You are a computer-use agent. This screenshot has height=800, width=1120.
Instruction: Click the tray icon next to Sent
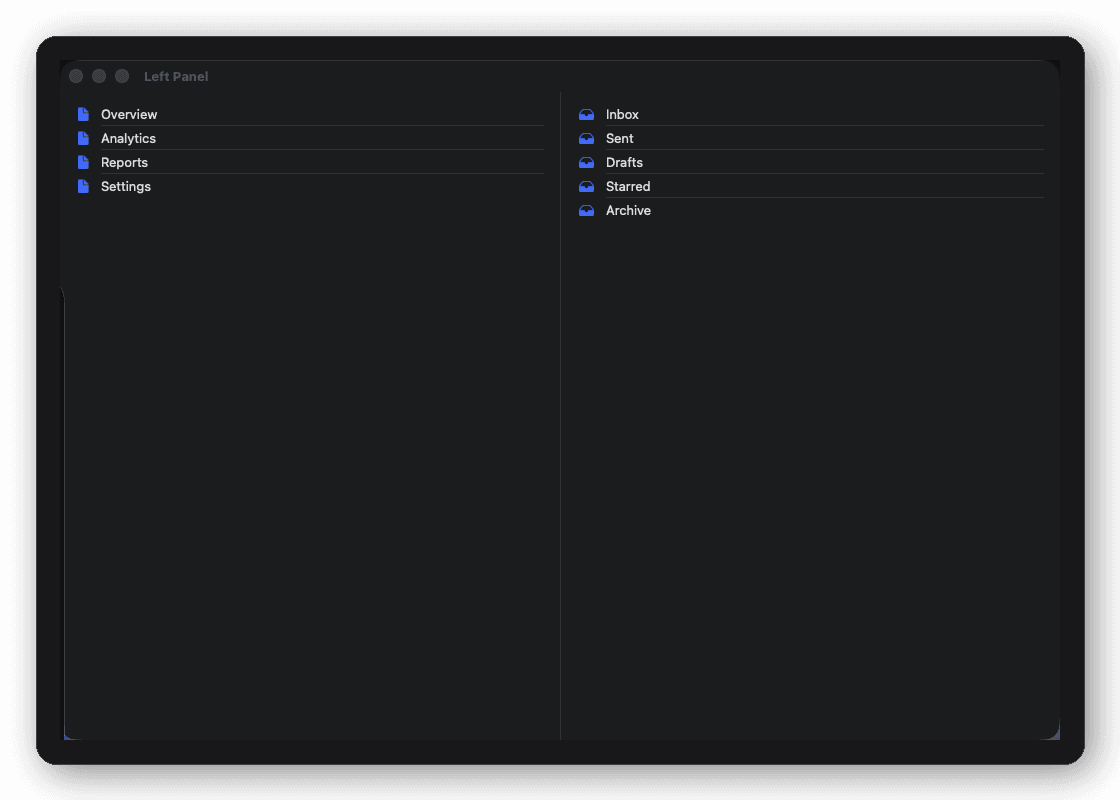point(586,139)
